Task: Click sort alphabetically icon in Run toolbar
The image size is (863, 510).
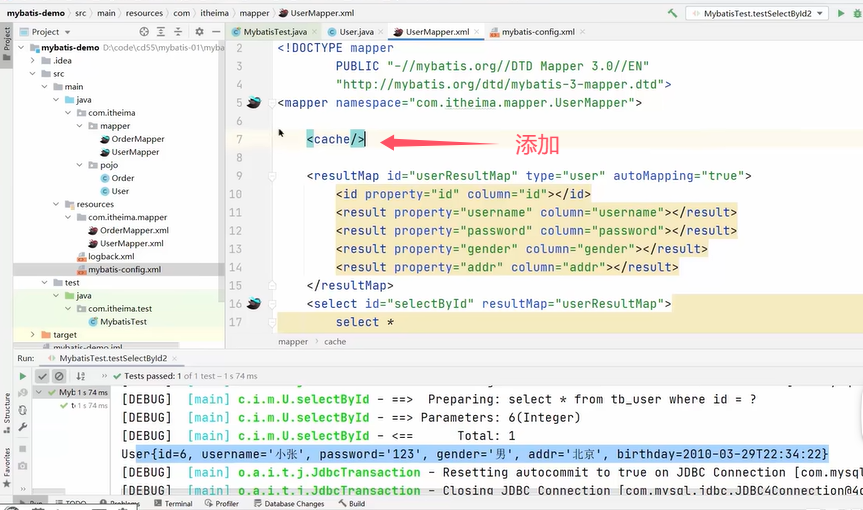Action: tap(81, 376)
